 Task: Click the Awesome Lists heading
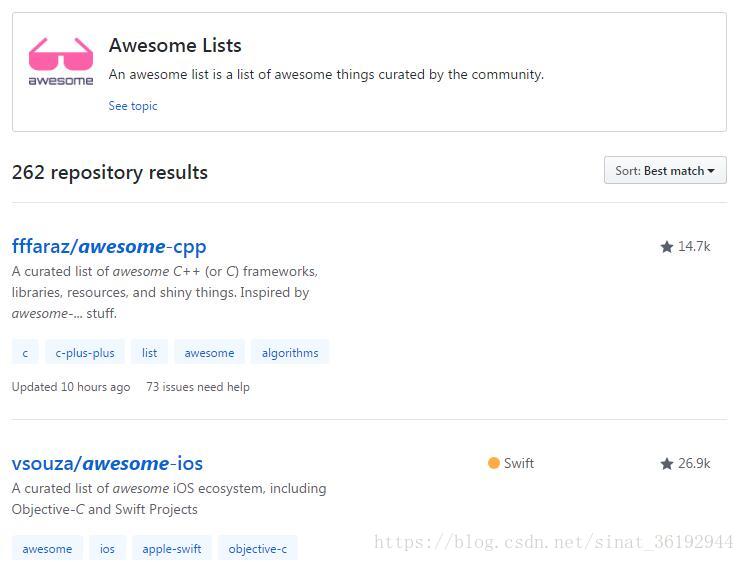click(x=175, y=45)
